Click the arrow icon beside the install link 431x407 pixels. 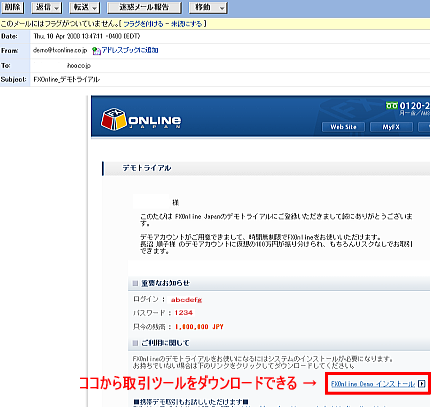coord(421,384)
